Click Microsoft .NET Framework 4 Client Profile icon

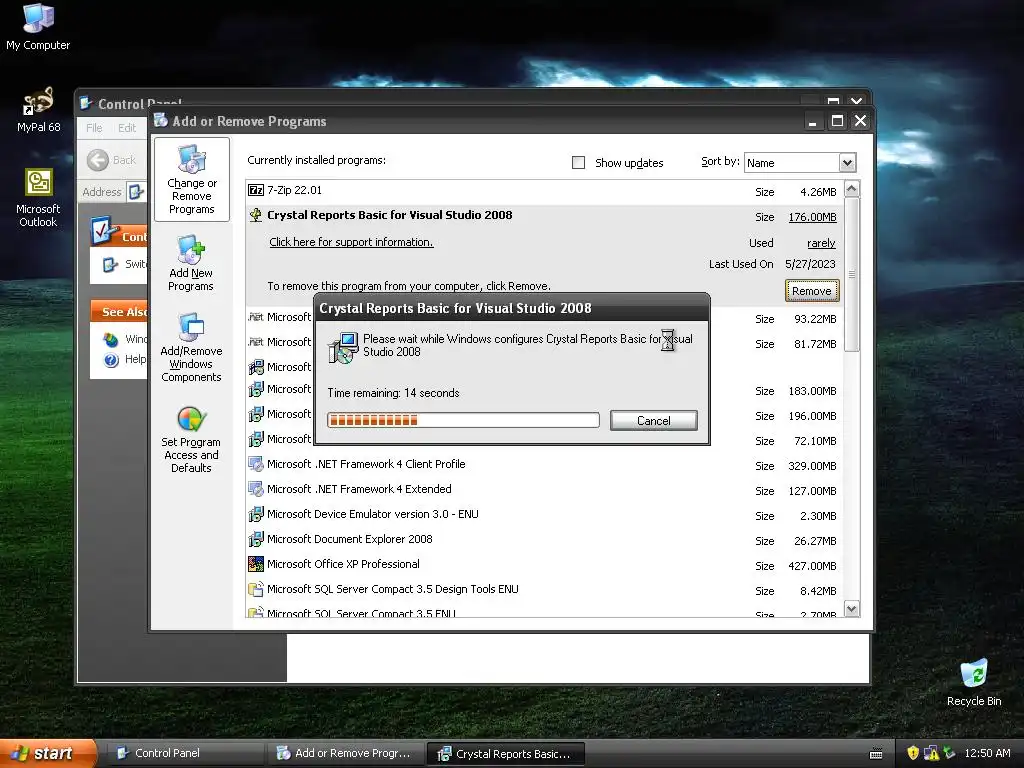[x=256, y=464]
